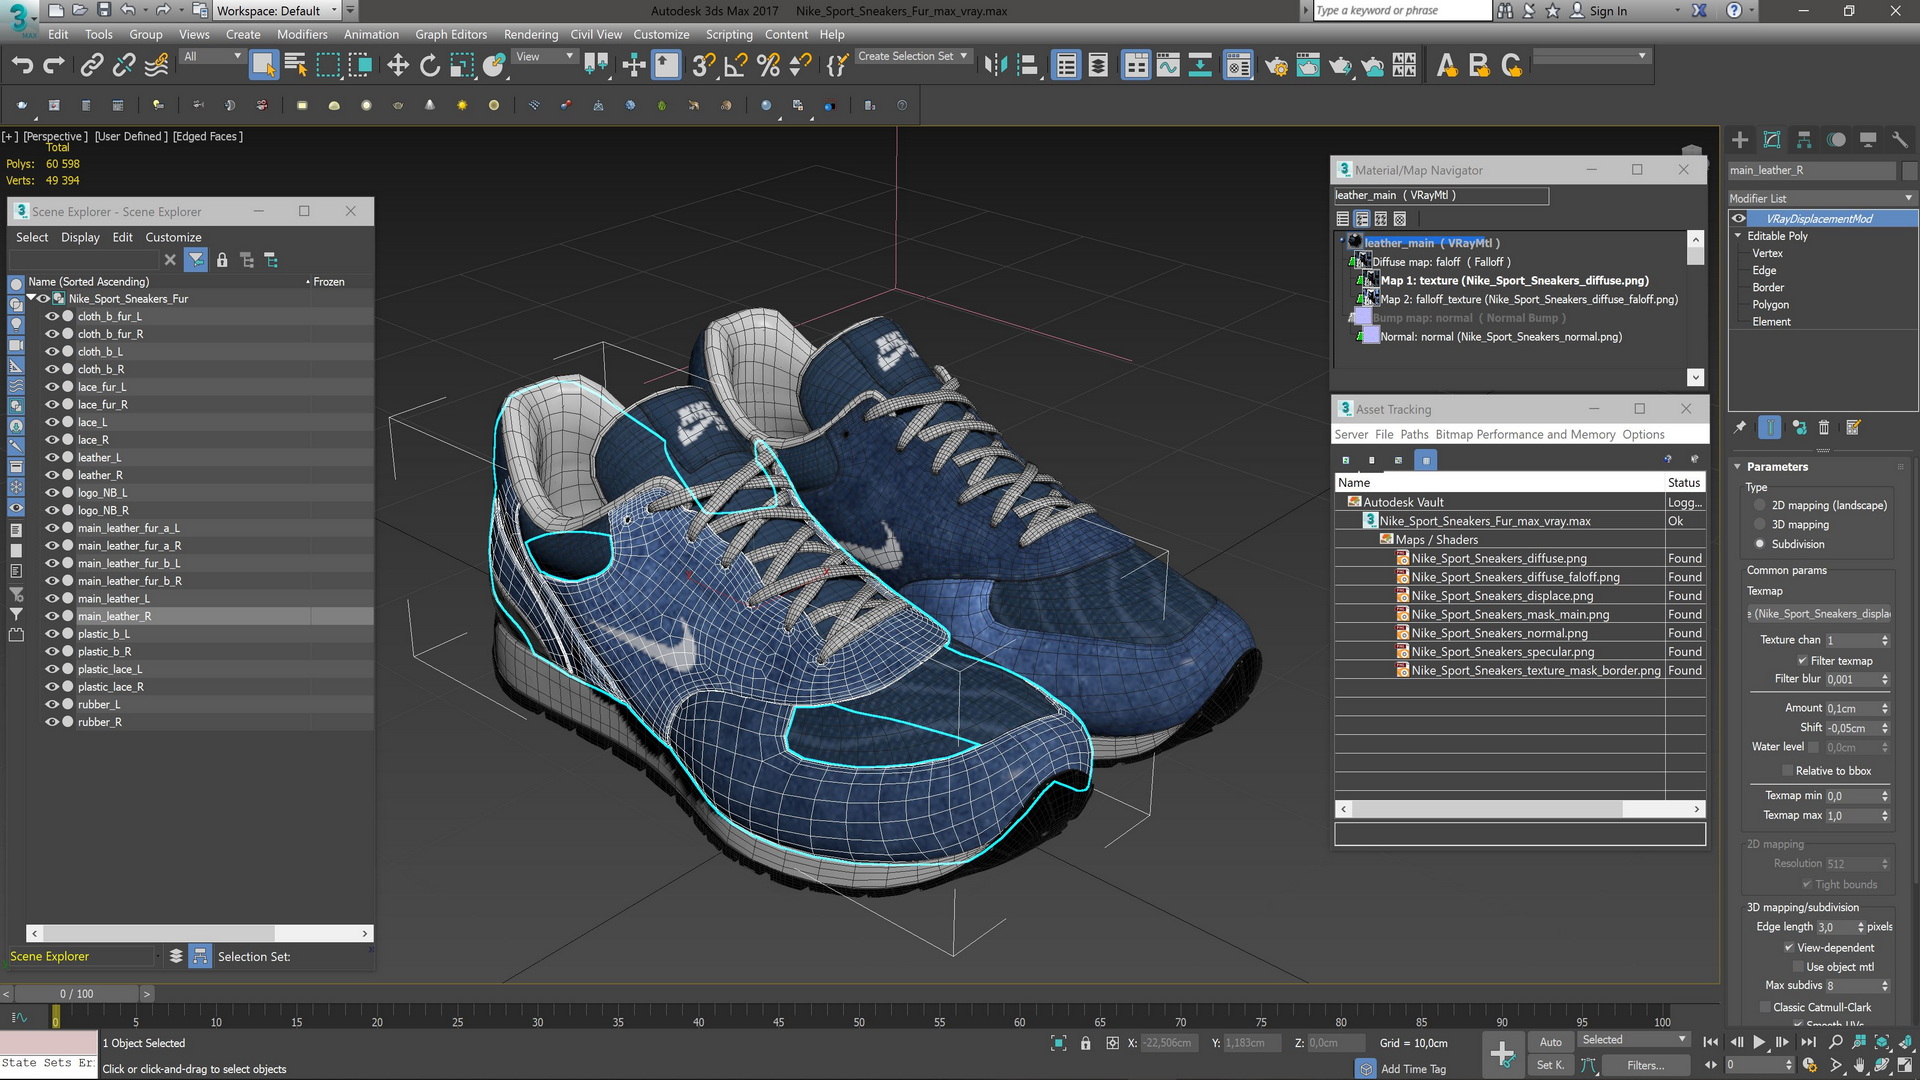
Task: Click the Selection Lock toggle in status bar
Action: pyautogui.click(x=1085, y=1043)
